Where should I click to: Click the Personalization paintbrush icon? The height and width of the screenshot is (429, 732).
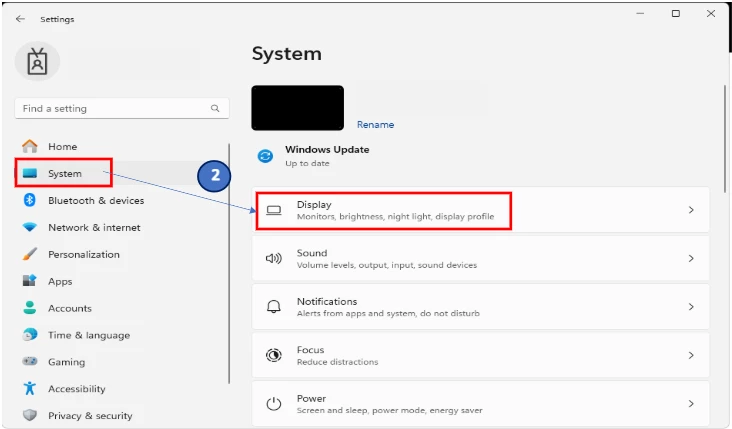tap(30, 254)
